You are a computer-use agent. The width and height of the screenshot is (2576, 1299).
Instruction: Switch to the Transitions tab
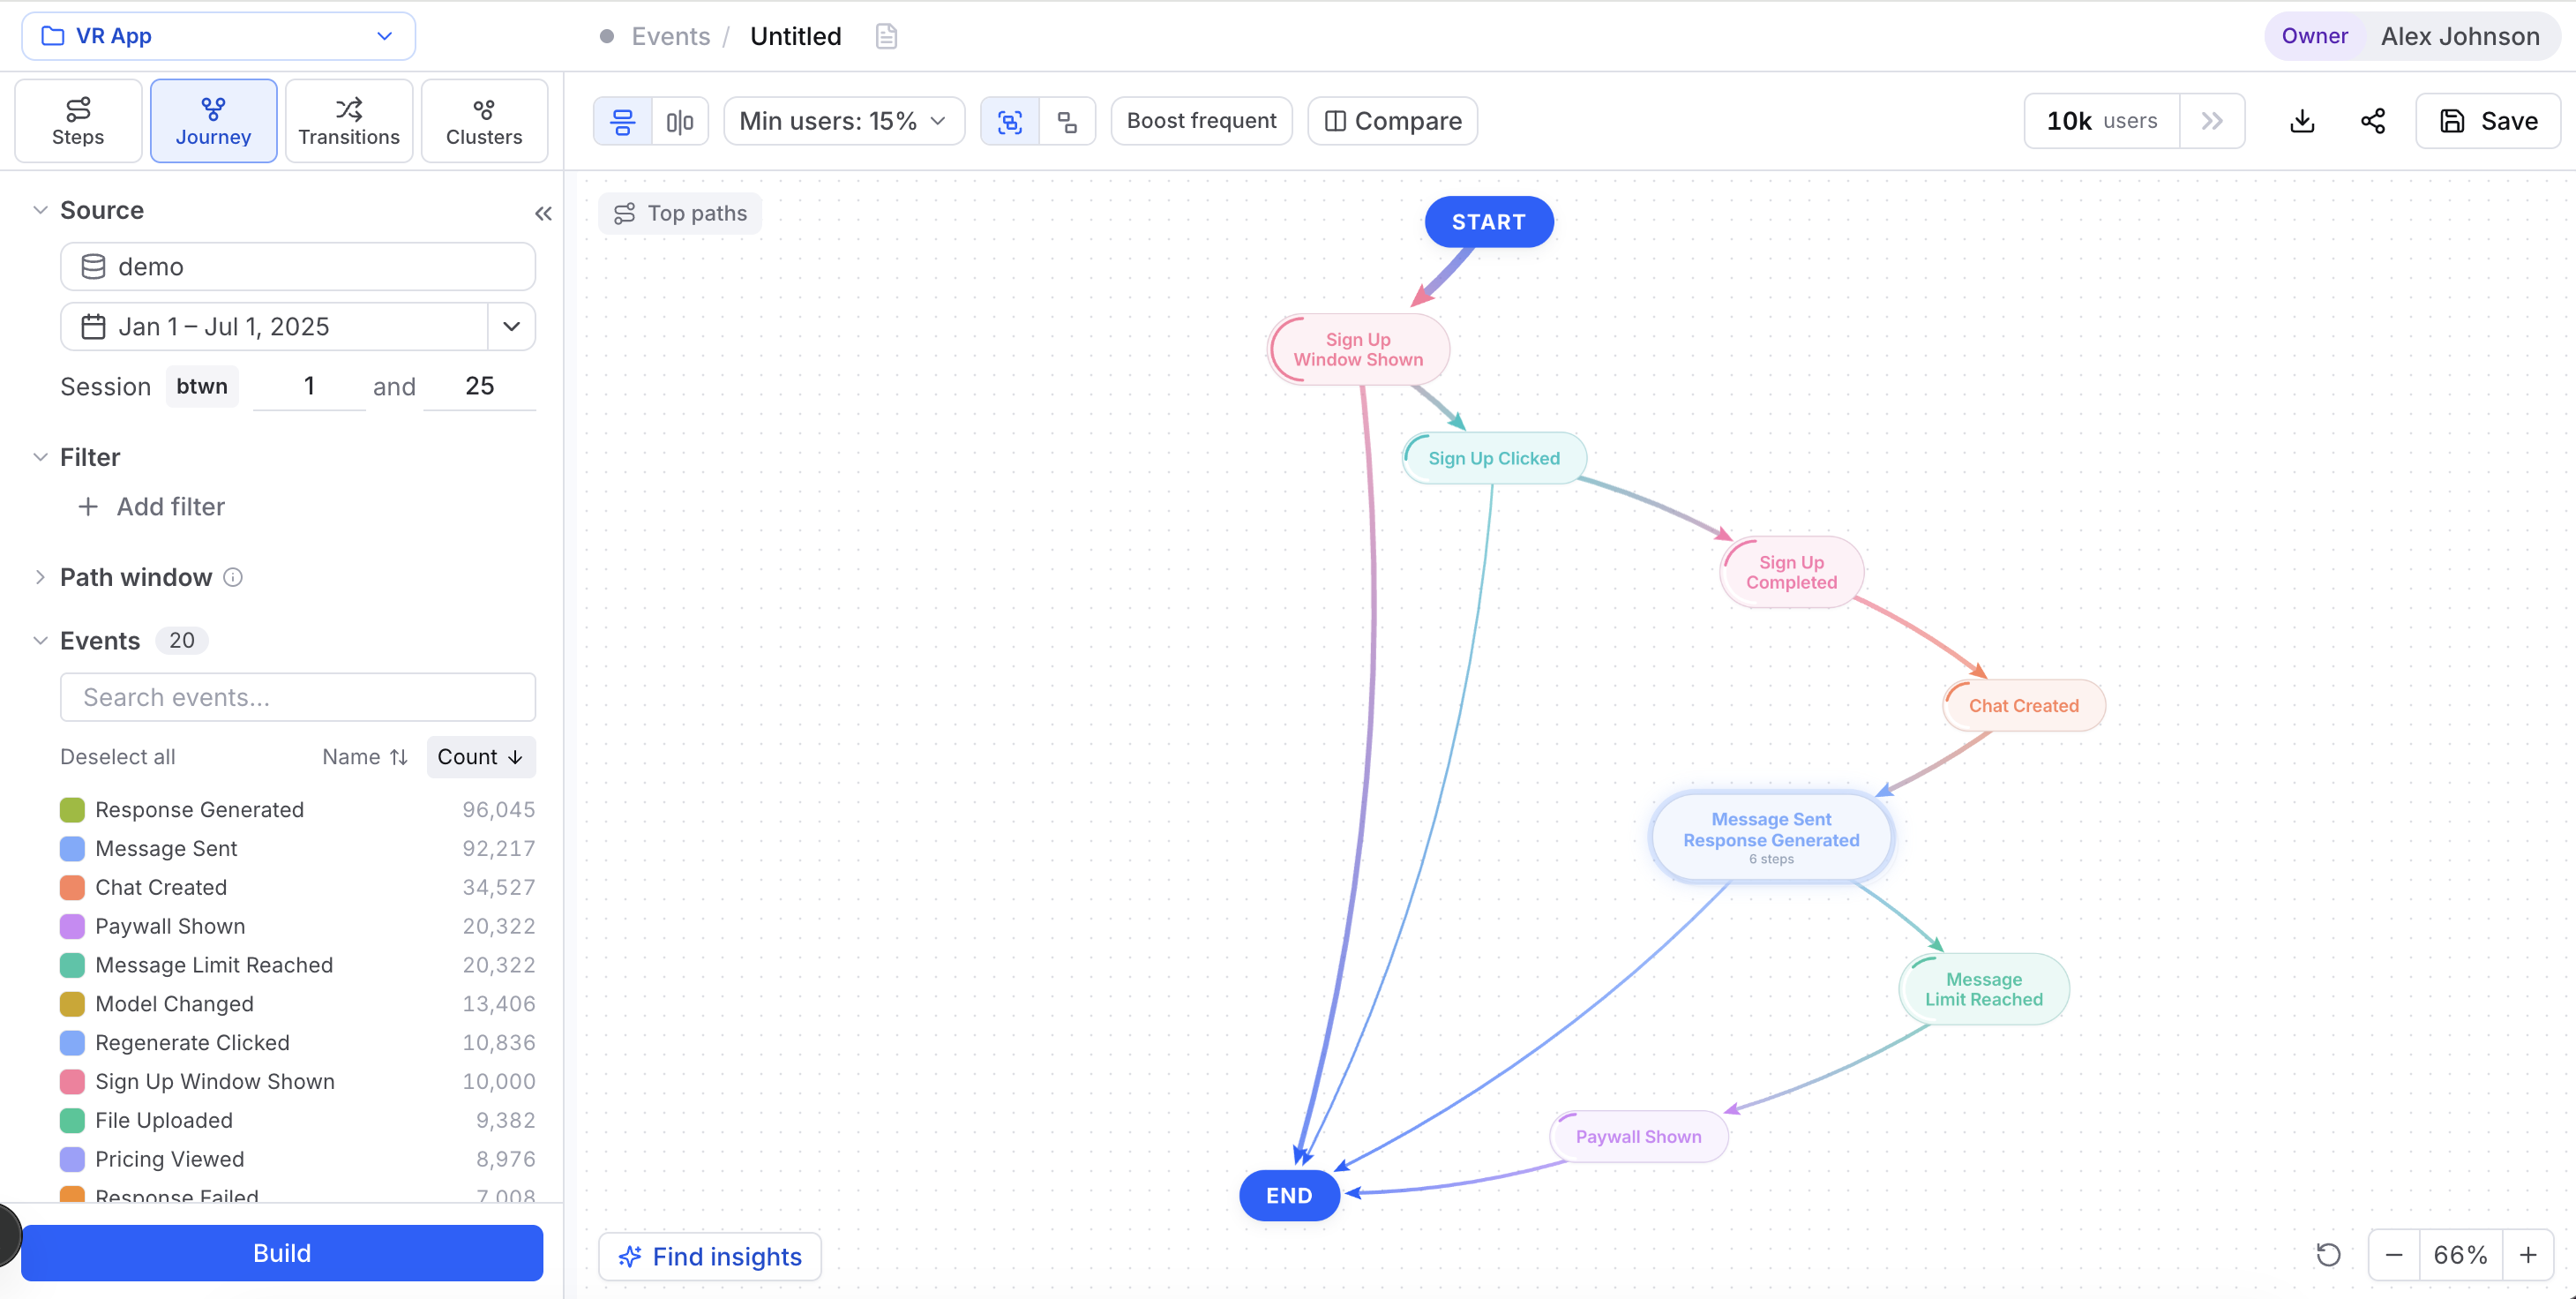click(349, 121)
